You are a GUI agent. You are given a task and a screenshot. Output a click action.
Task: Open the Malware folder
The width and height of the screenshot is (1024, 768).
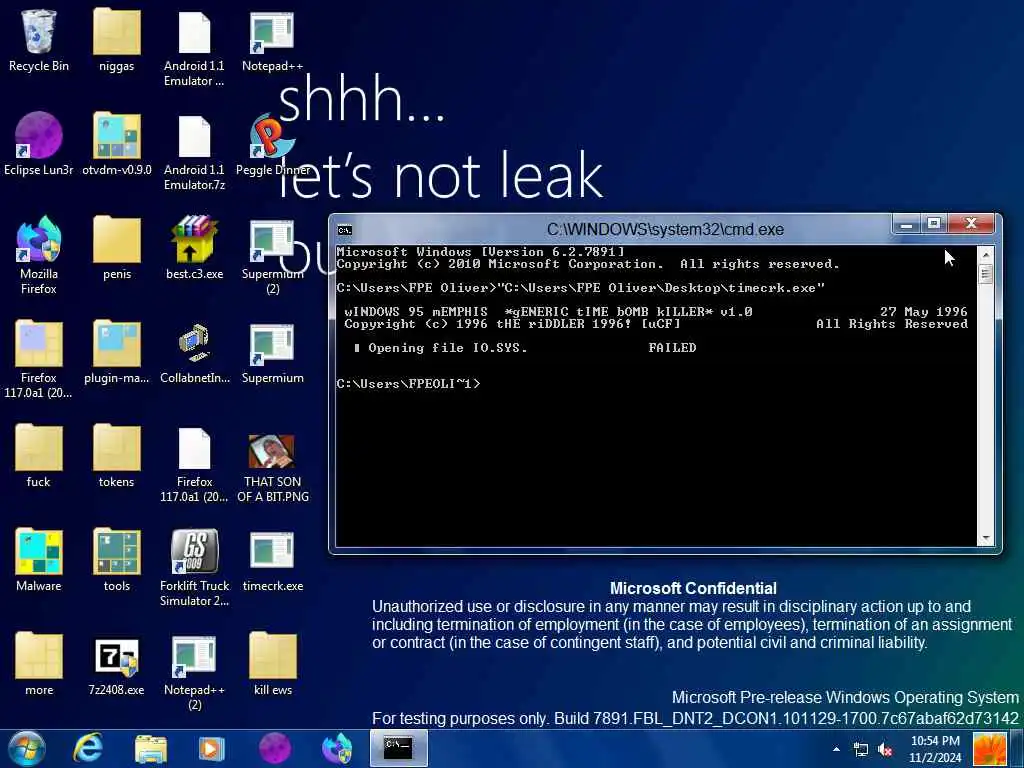39,560
